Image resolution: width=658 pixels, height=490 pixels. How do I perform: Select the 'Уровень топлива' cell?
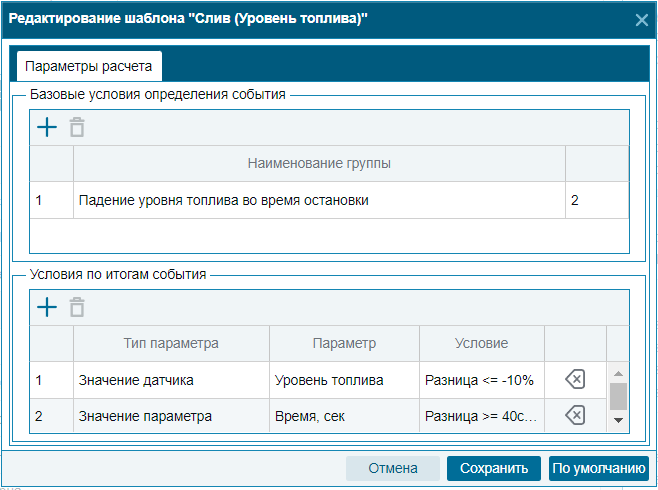click(x=344, y=380)
